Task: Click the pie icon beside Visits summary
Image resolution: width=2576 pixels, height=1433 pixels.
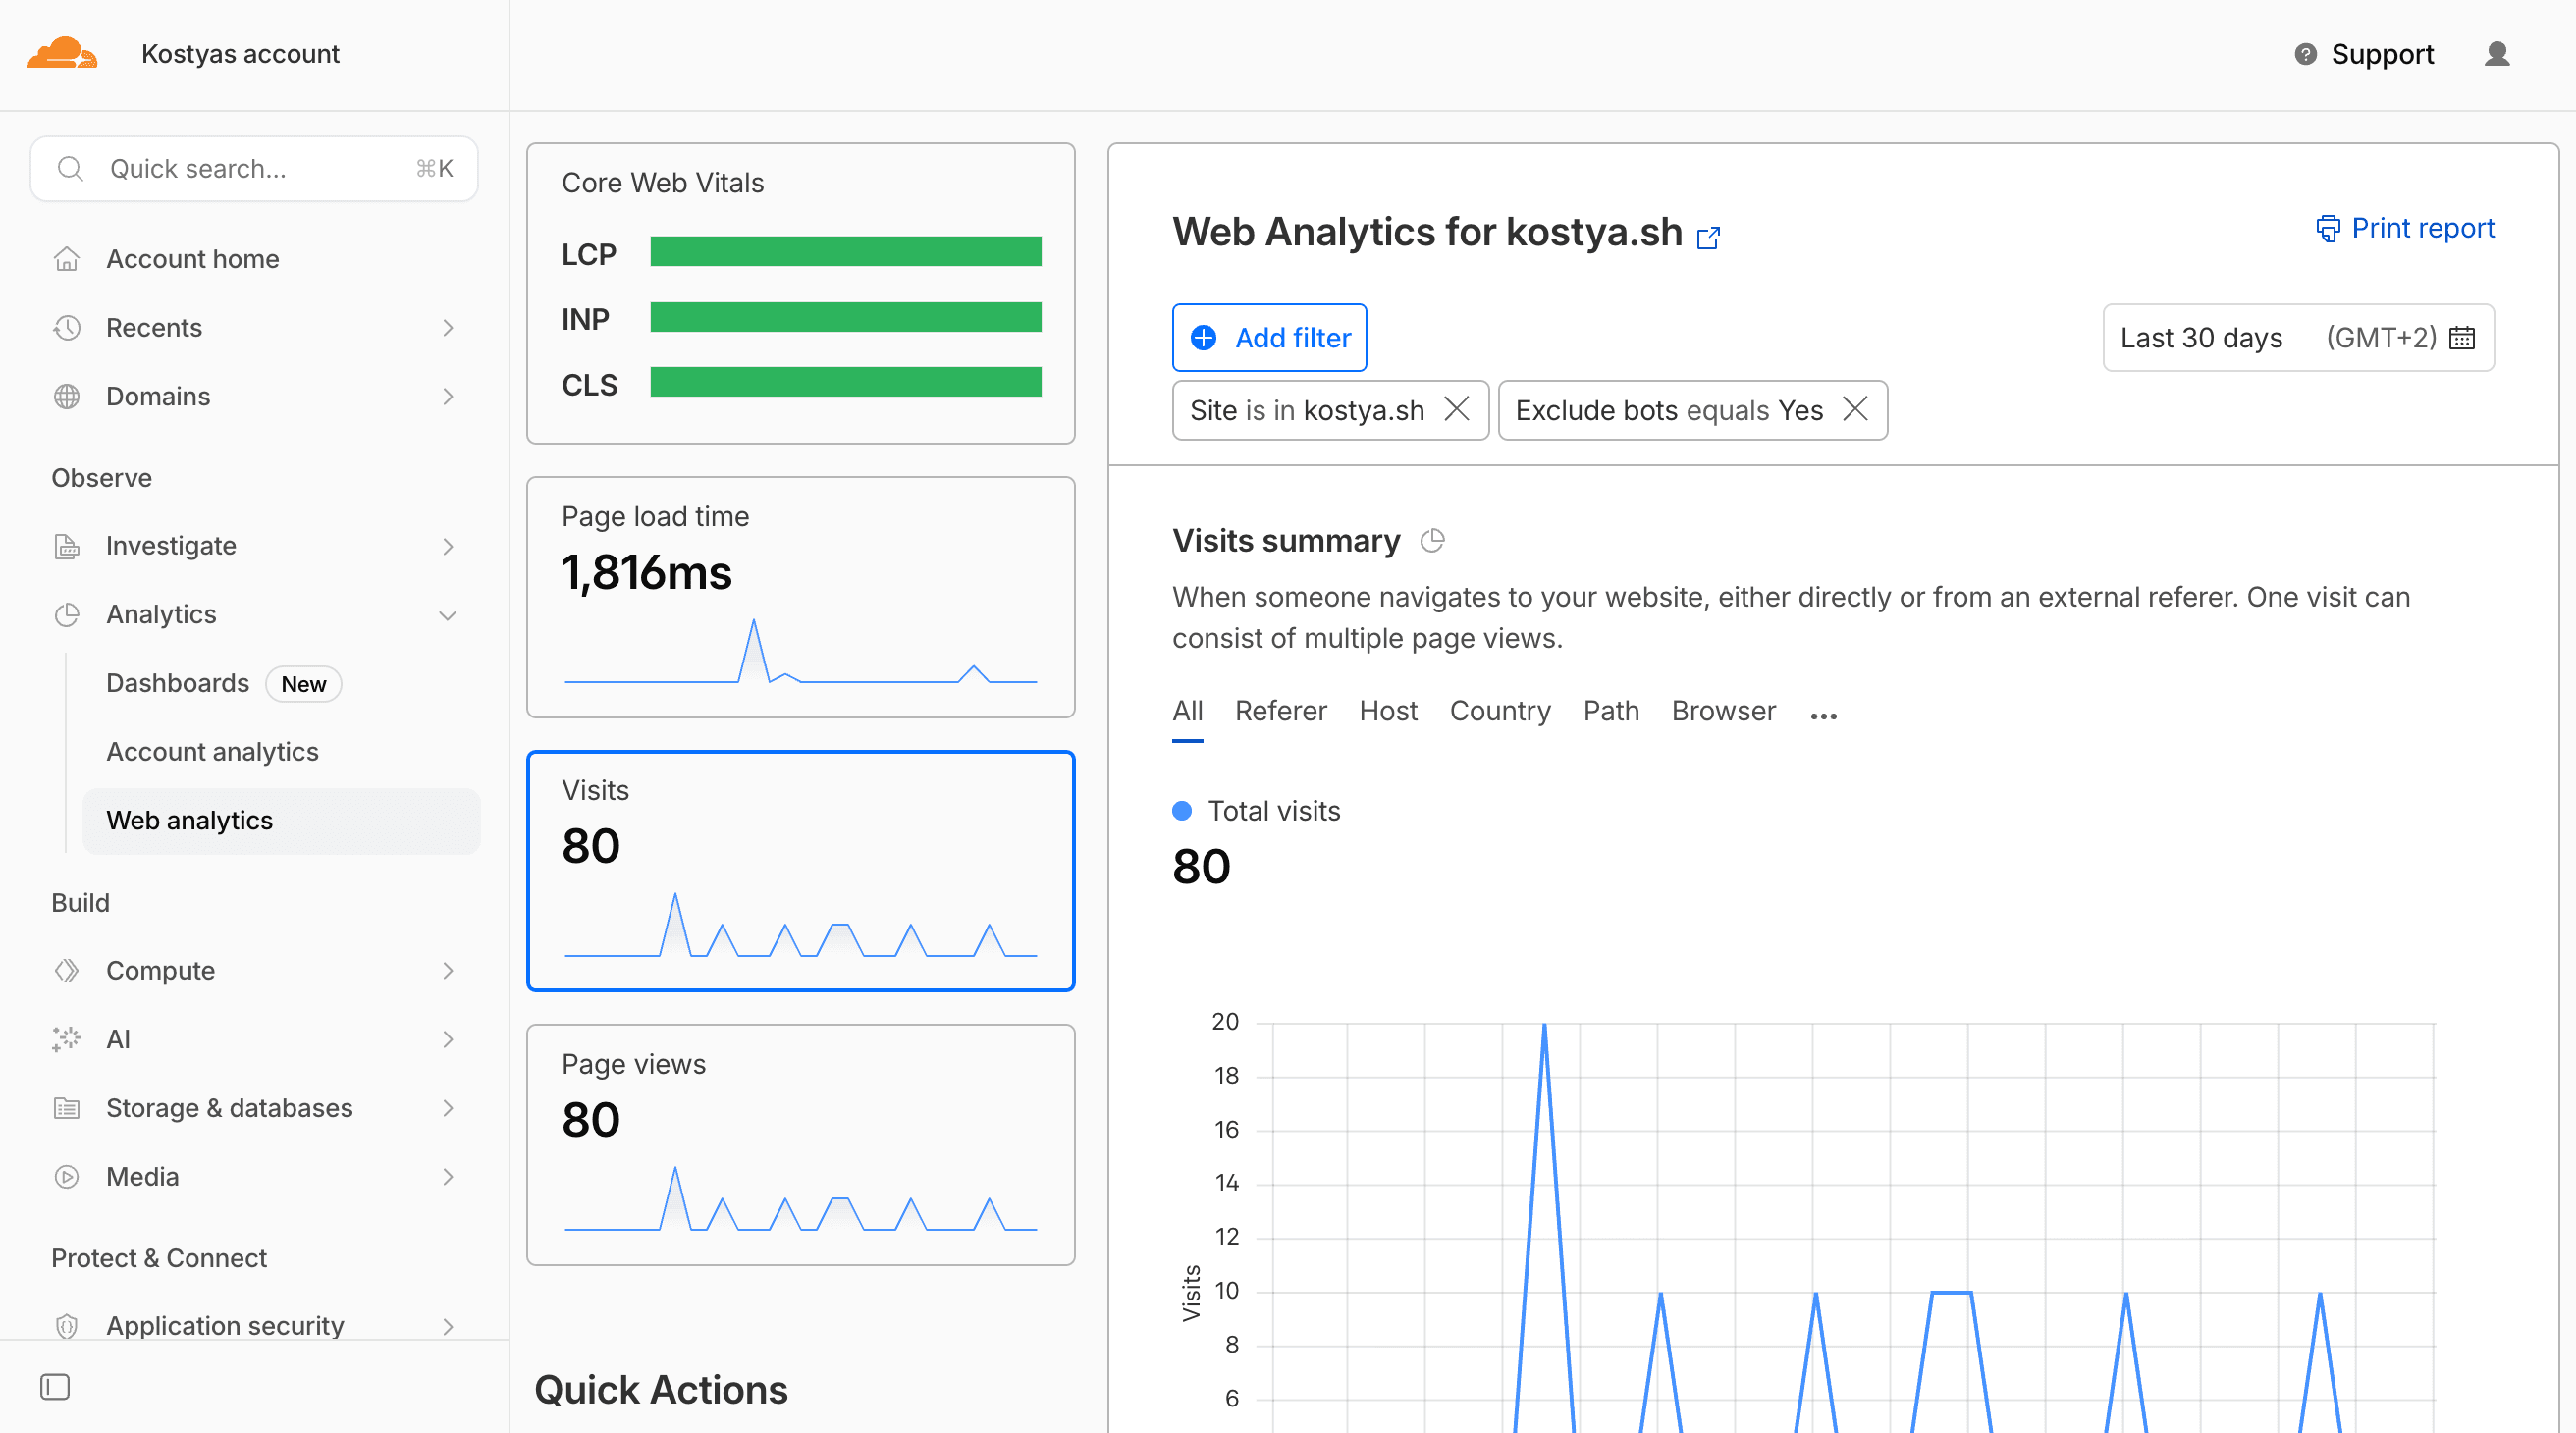Action: coord(1432,541)
